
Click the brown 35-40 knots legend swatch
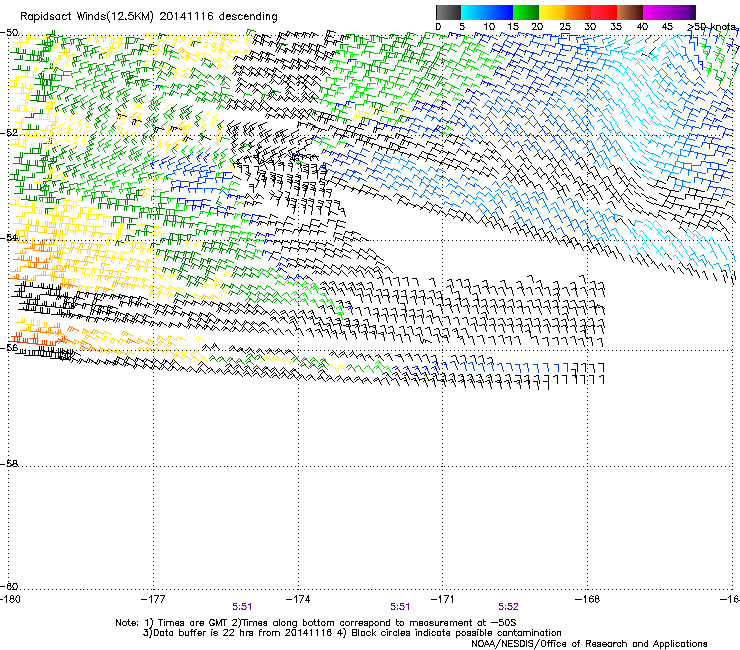(x=630, y=12)
